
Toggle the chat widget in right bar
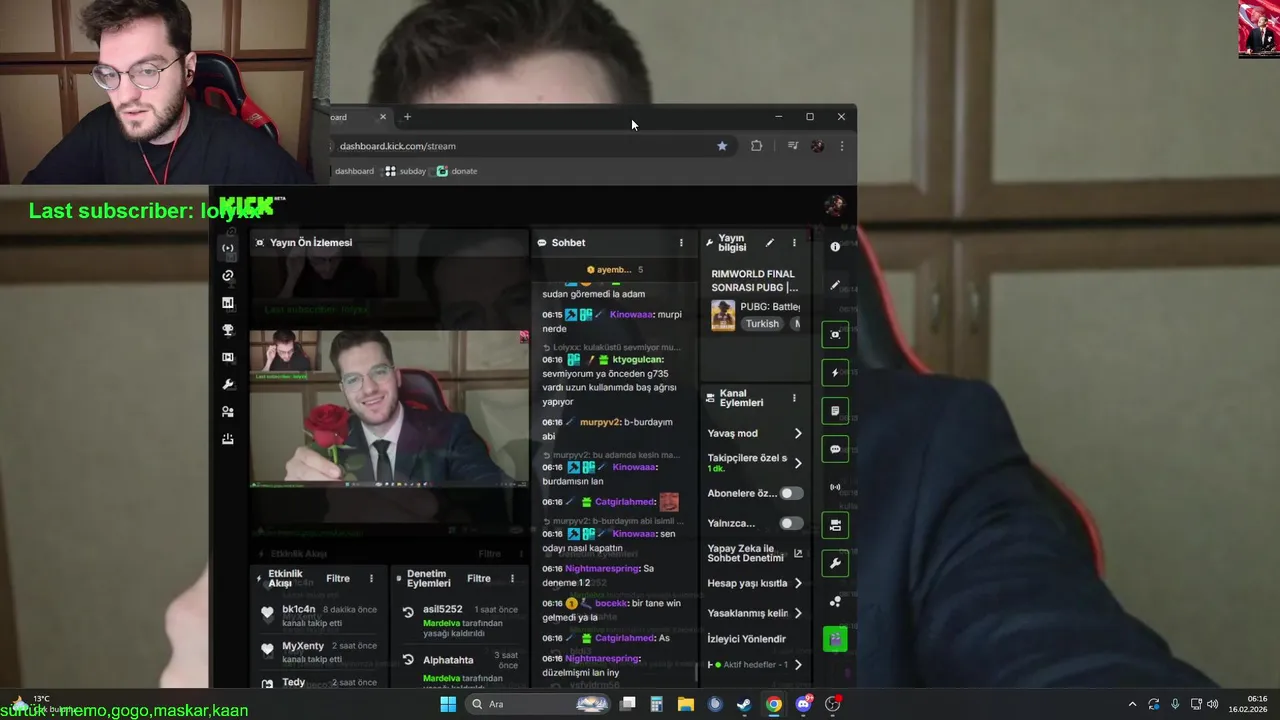coord(835,449)
